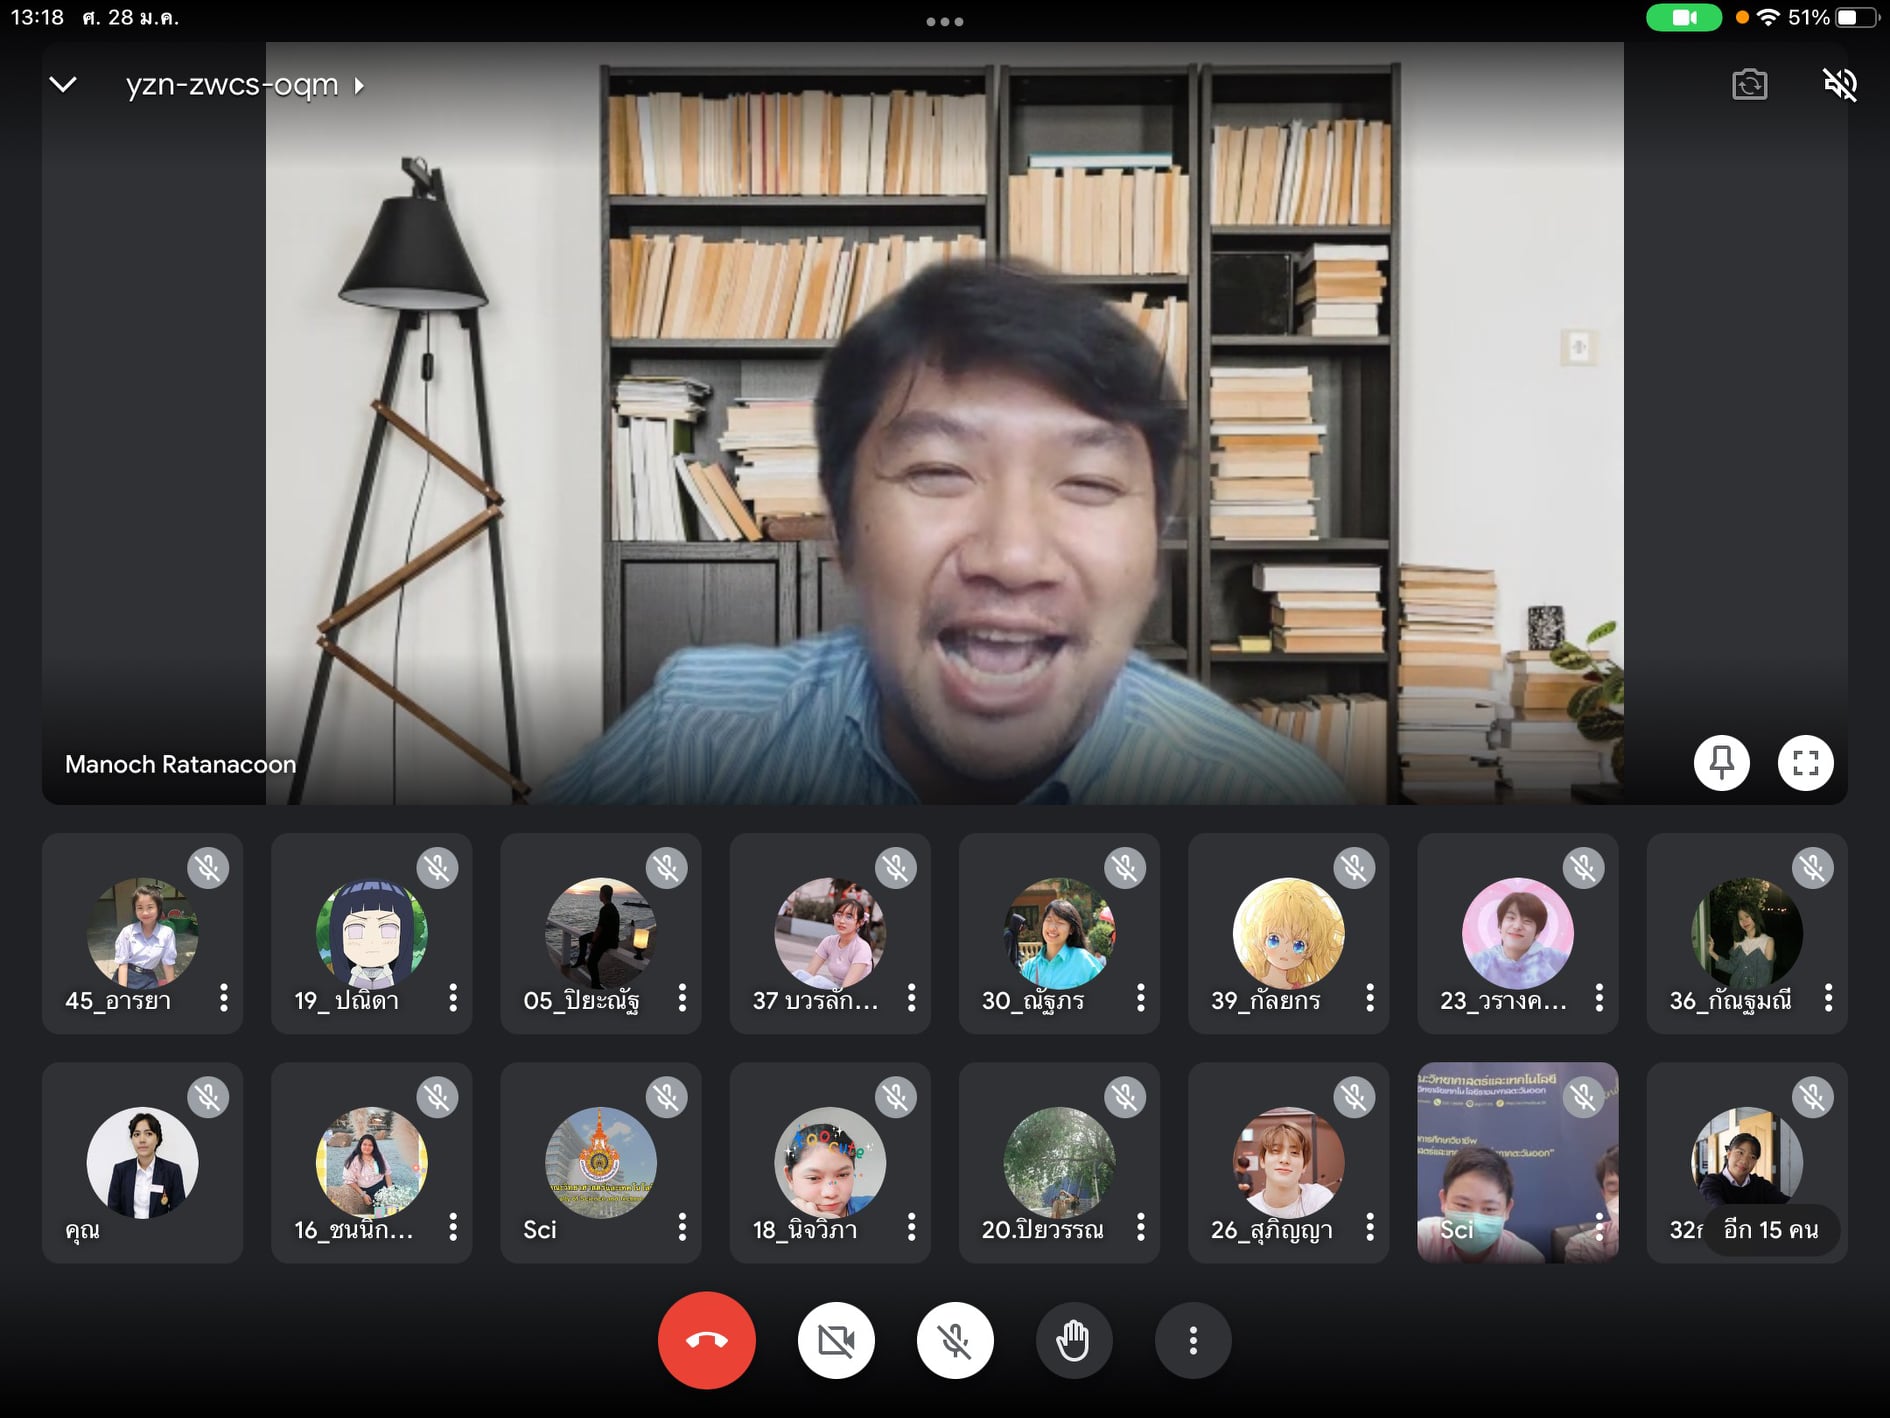This screenshot has width=1890, height=1418.
Task: Select the 39_กัลยกร participant tile
Action: 1288,933
